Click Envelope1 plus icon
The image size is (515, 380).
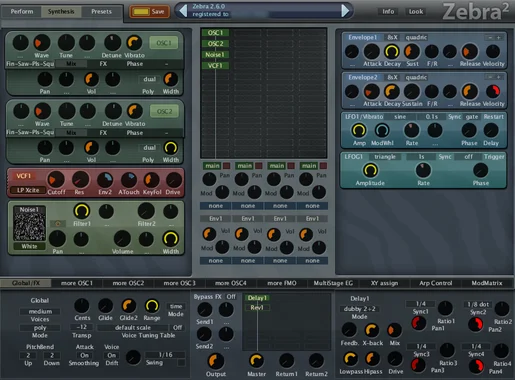click(x=499, y=38)
